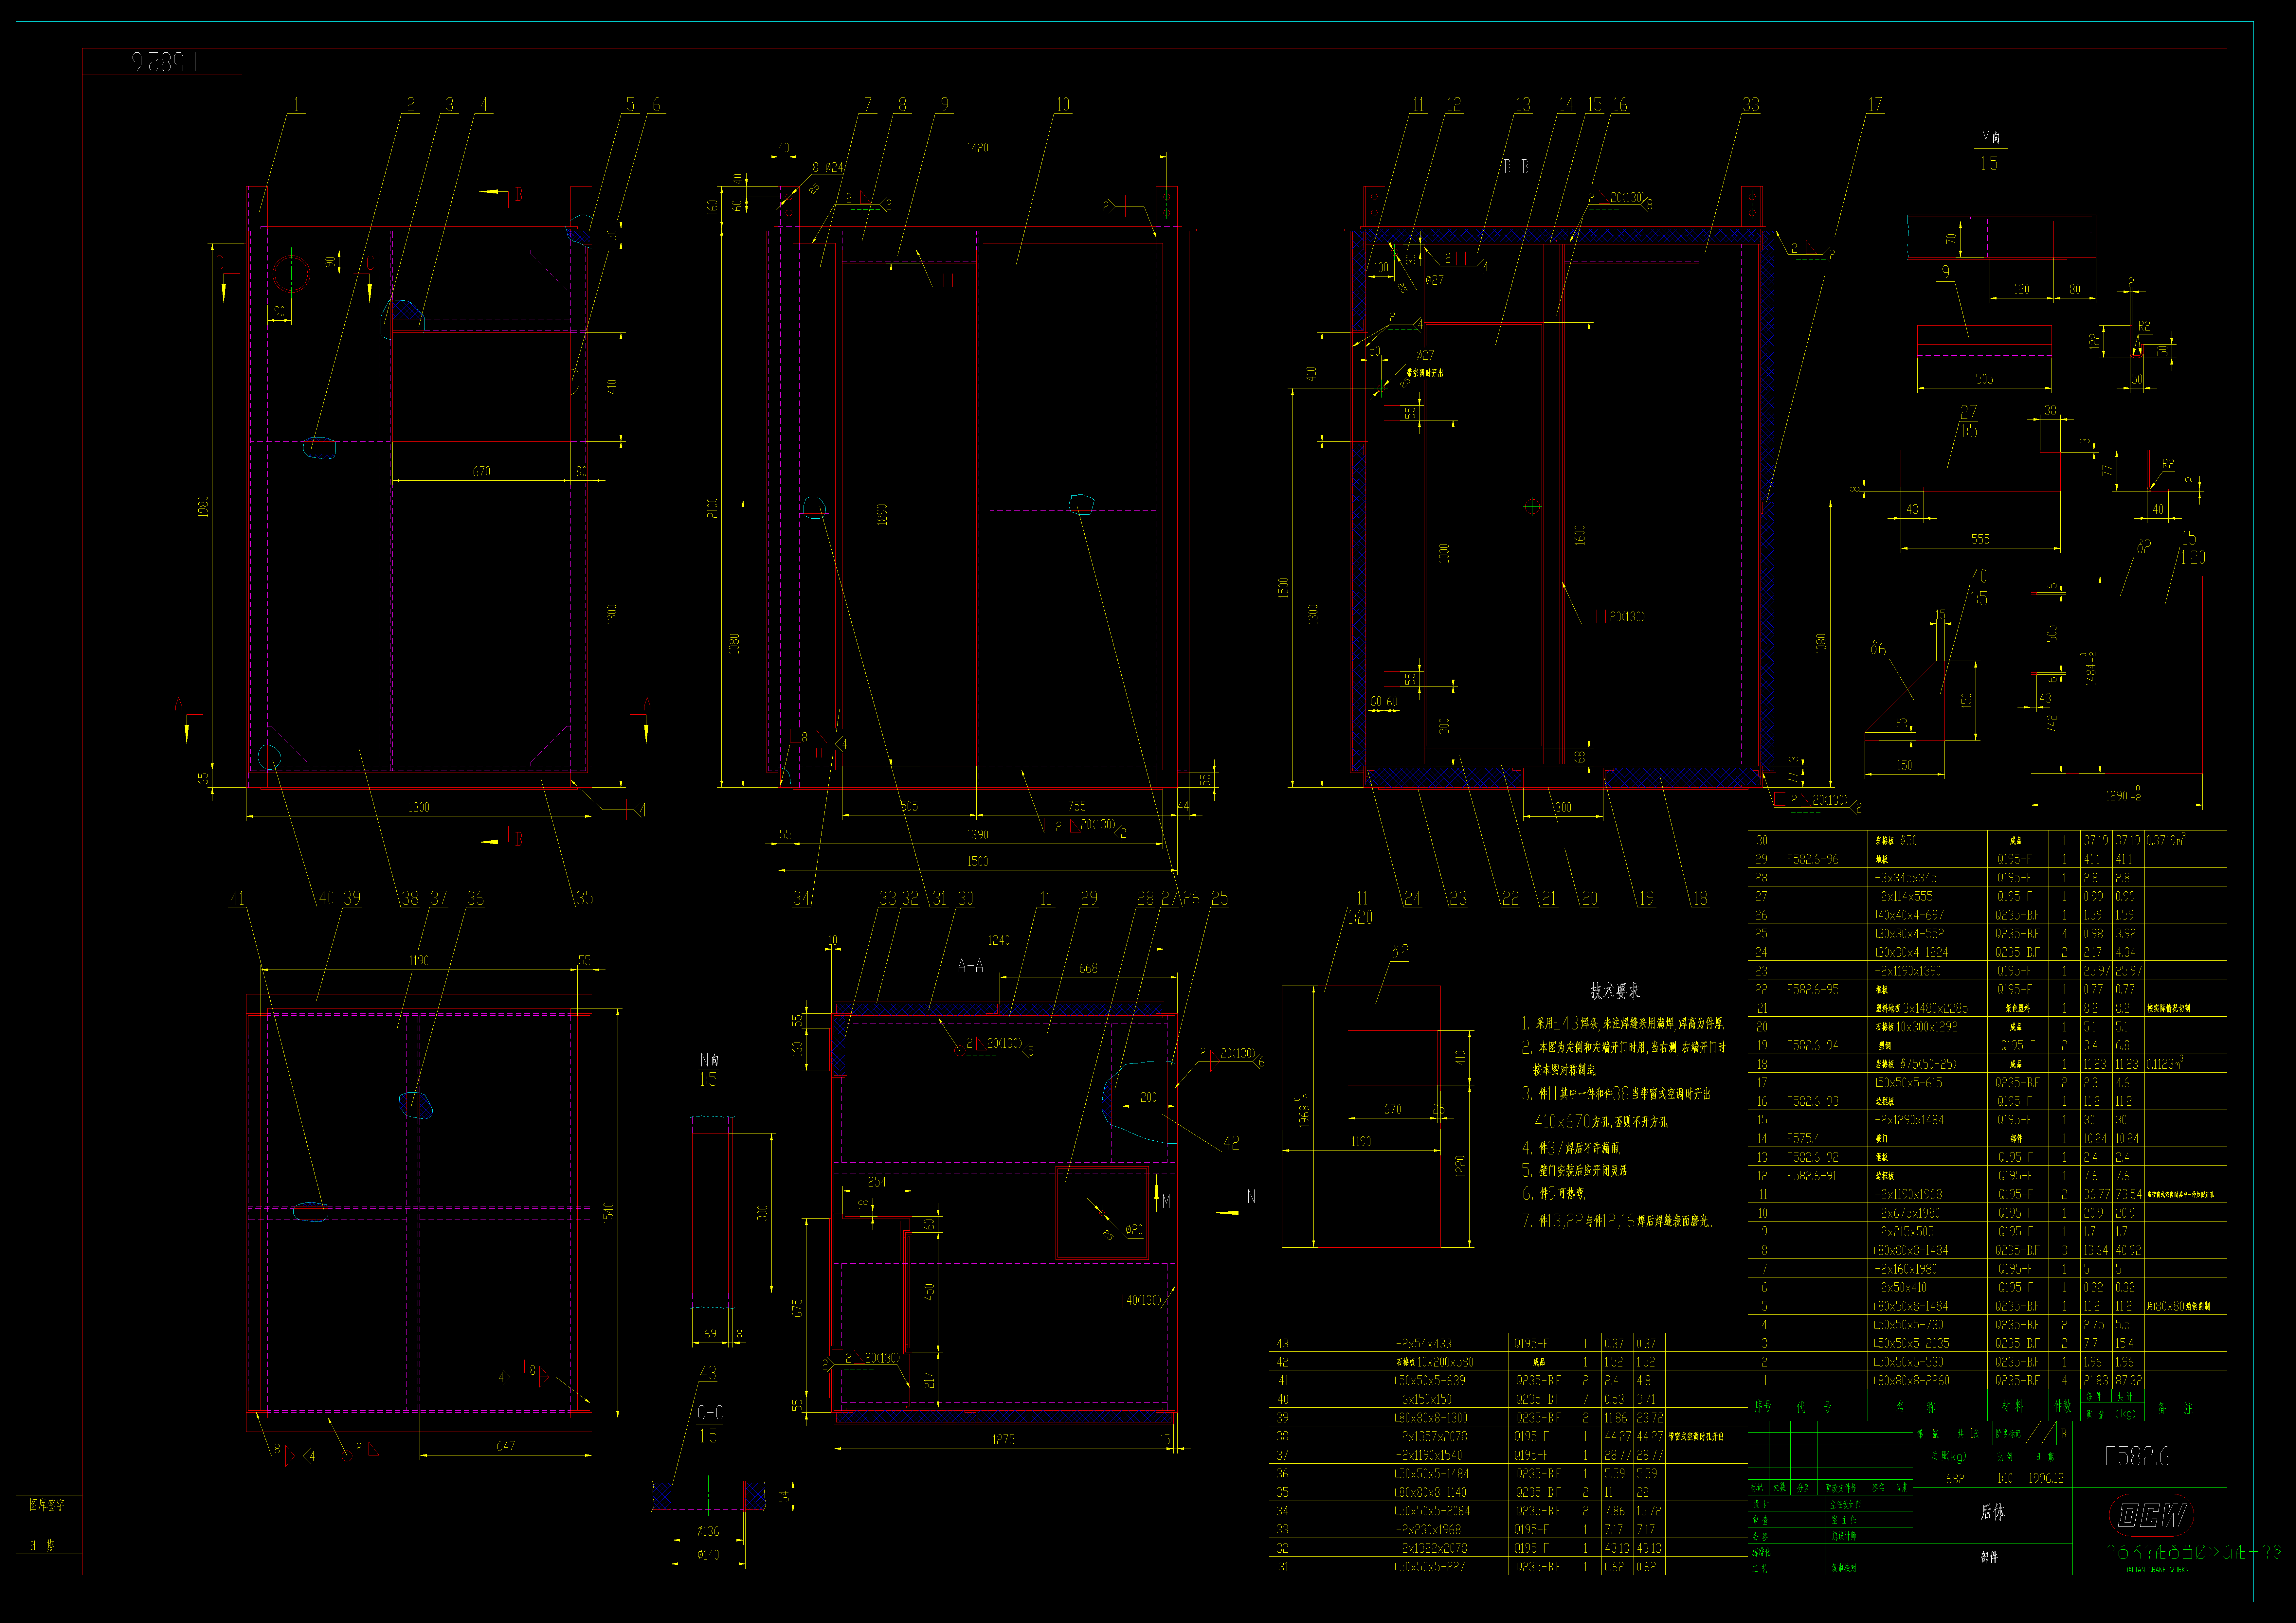Click the '部件' label under the title
Screen dimensions: 2296x1623
(x=1989, y=1557)
